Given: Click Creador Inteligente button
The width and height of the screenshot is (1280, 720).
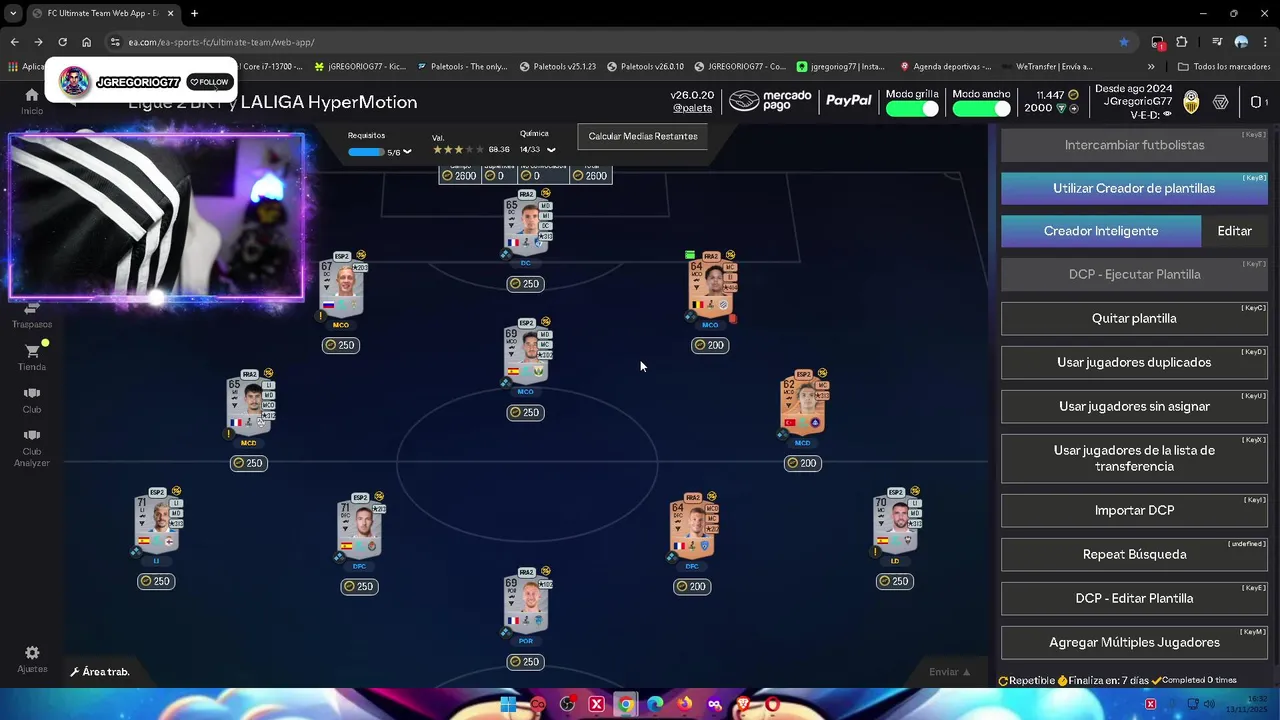Looking at the screenshot, I should (1101, 231).
